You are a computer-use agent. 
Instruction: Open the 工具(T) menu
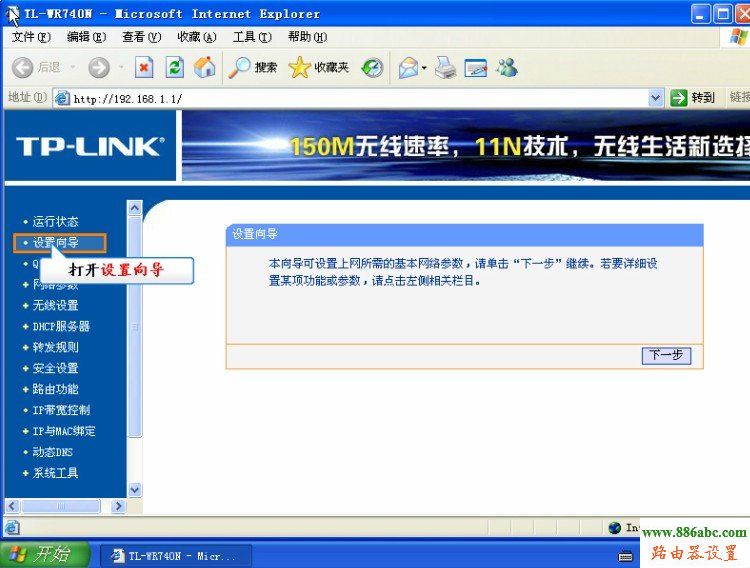coord(252,37)
